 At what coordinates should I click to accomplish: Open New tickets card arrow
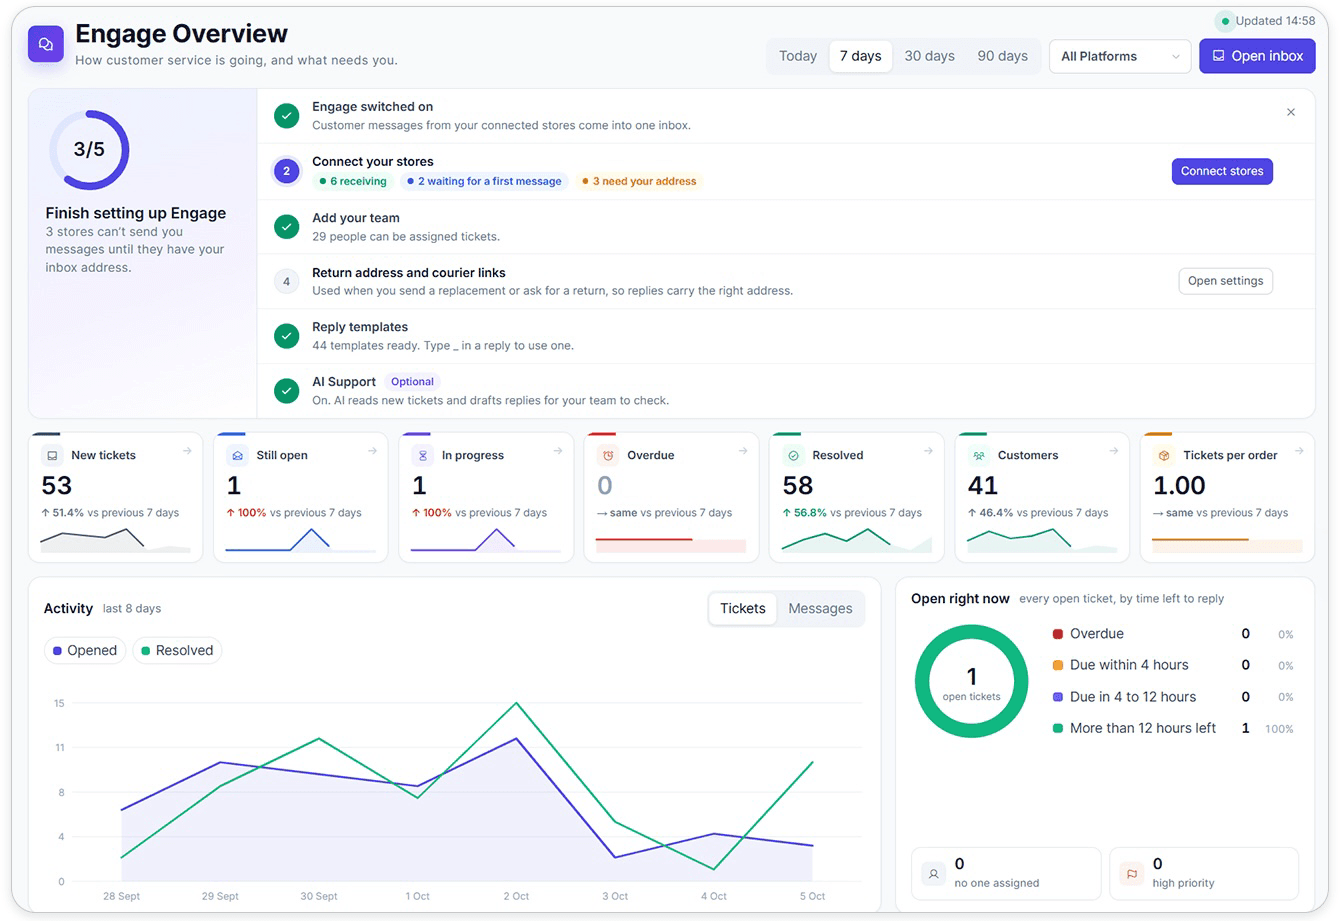point(187,451)
